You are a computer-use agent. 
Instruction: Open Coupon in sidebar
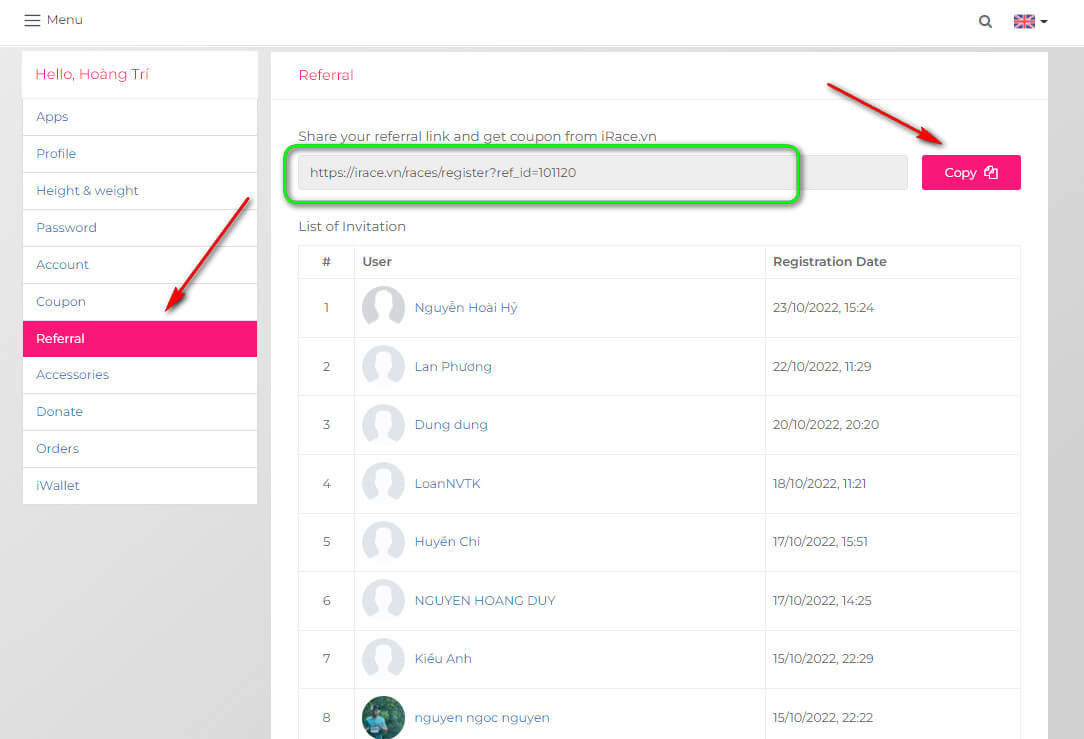(140, 301)
